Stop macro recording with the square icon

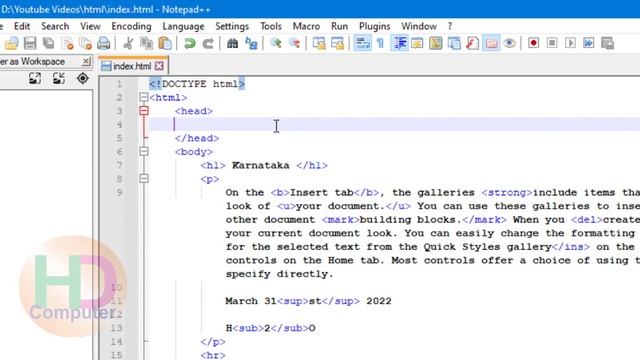click(552, 43)
